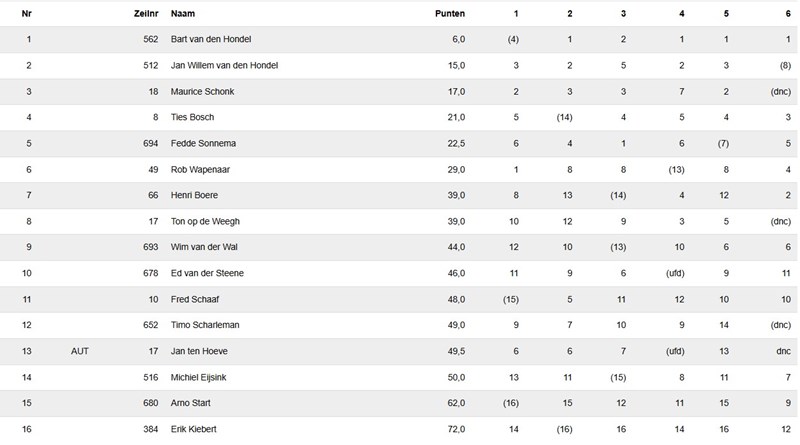Click the Punten column header
Viewport: 800px width, 445px height.
coord(449,14)
